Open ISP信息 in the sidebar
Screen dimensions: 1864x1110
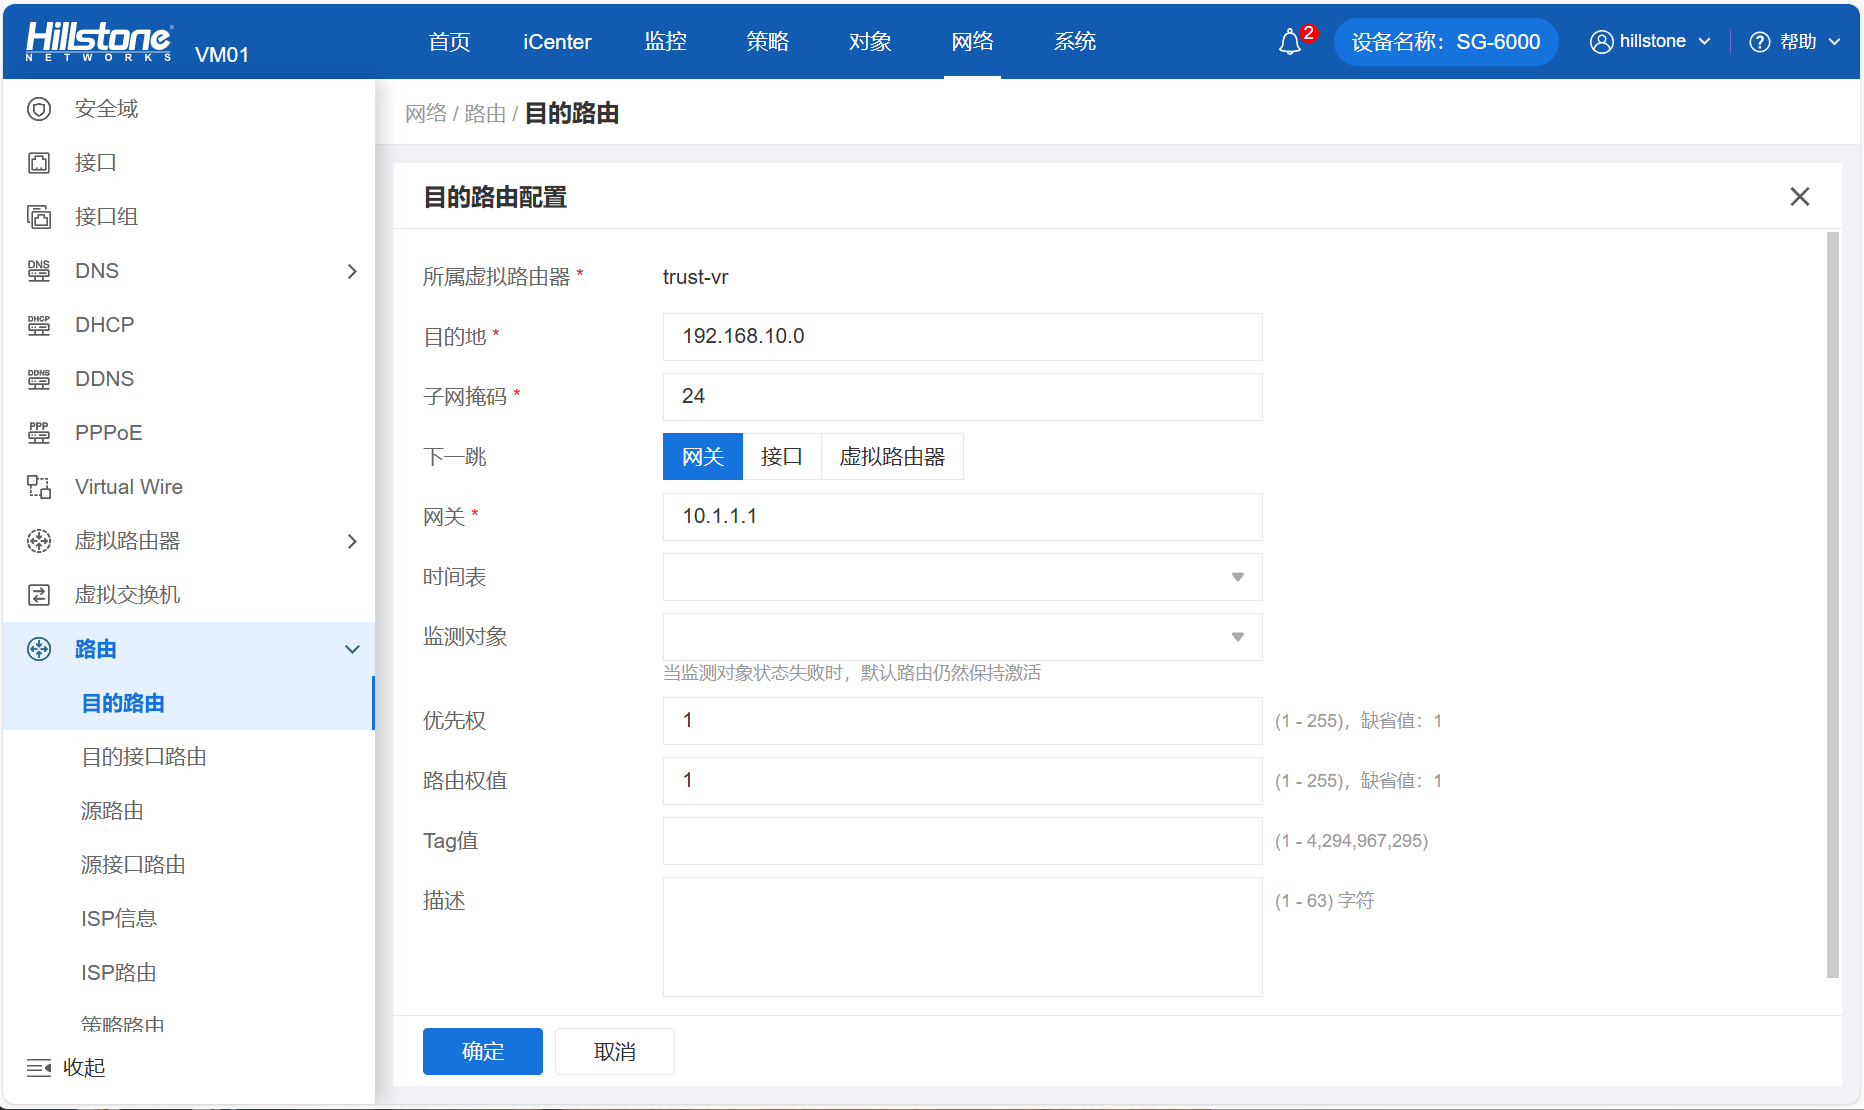[119, 919]
